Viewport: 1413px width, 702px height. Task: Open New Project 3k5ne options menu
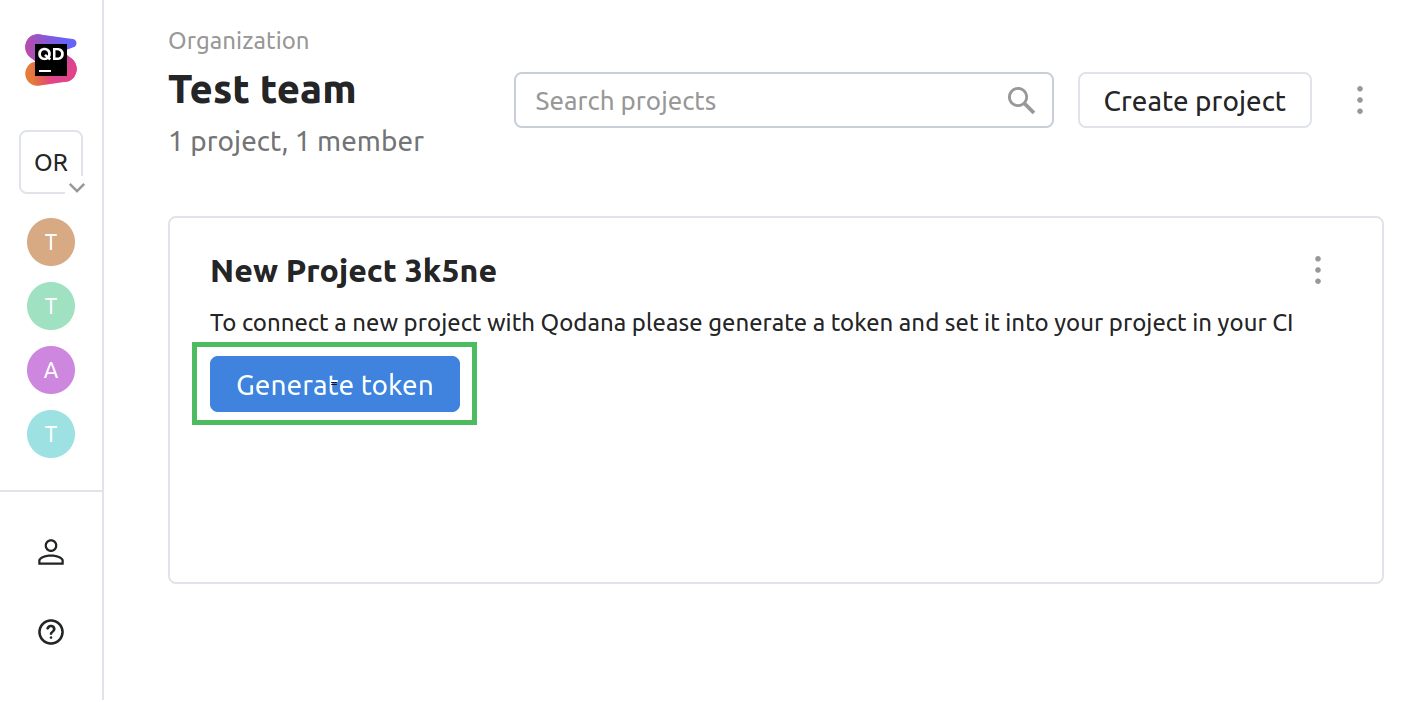(x=1318, y=270)
